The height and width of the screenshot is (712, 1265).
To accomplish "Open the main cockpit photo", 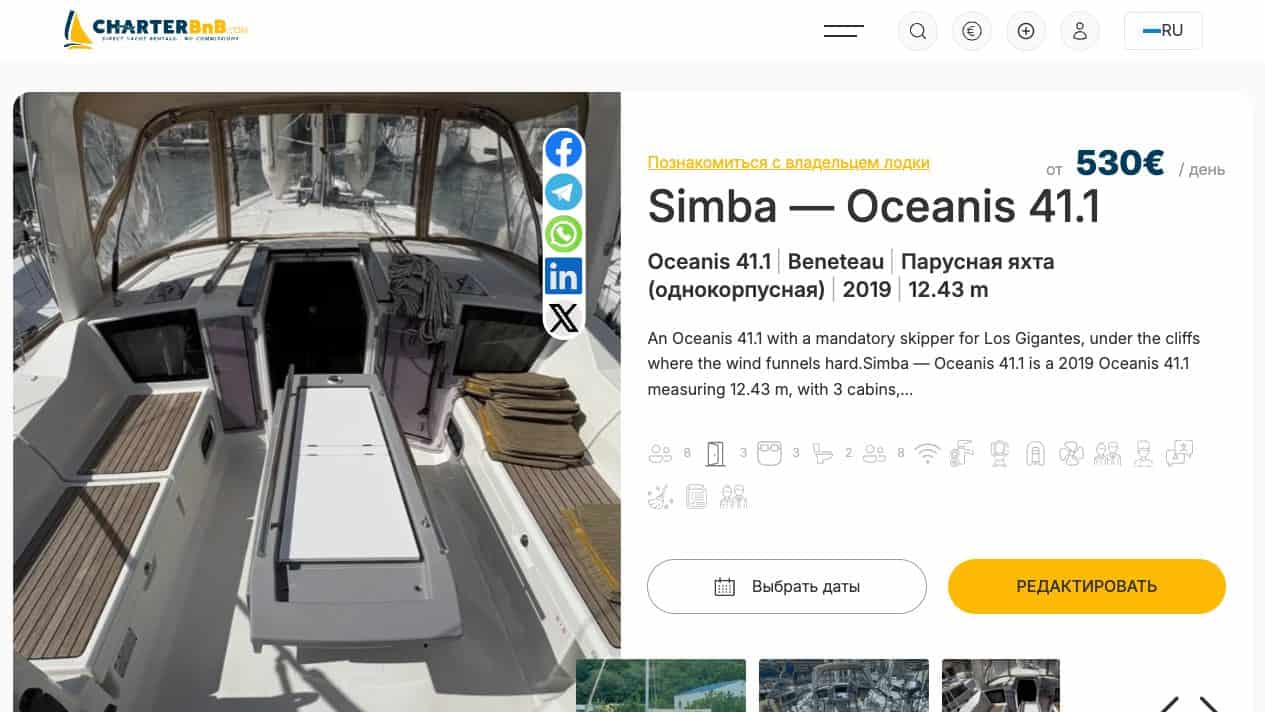I will click(x=317, y=402).
